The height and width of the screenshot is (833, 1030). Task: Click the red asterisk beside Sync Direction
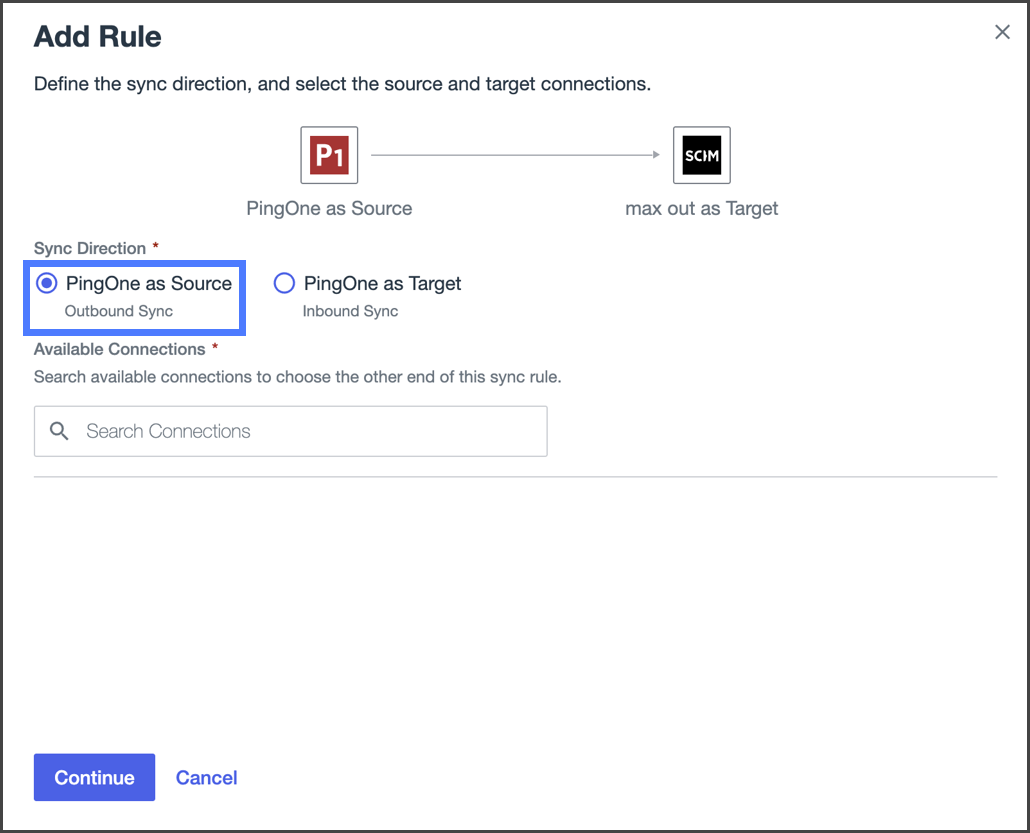156,246
